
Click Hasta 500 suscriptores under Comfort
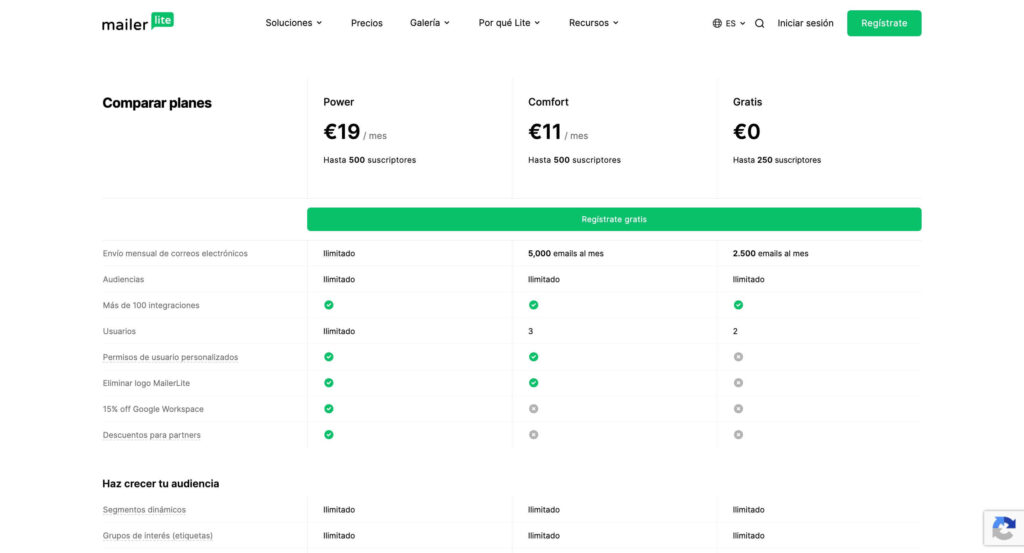(x=574, y=160)
